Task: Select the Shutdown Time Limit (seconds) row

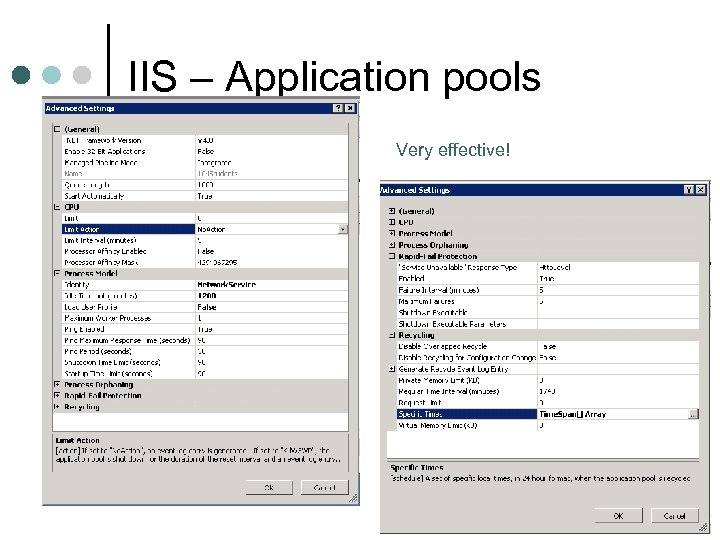Action: tap(205, 362)
